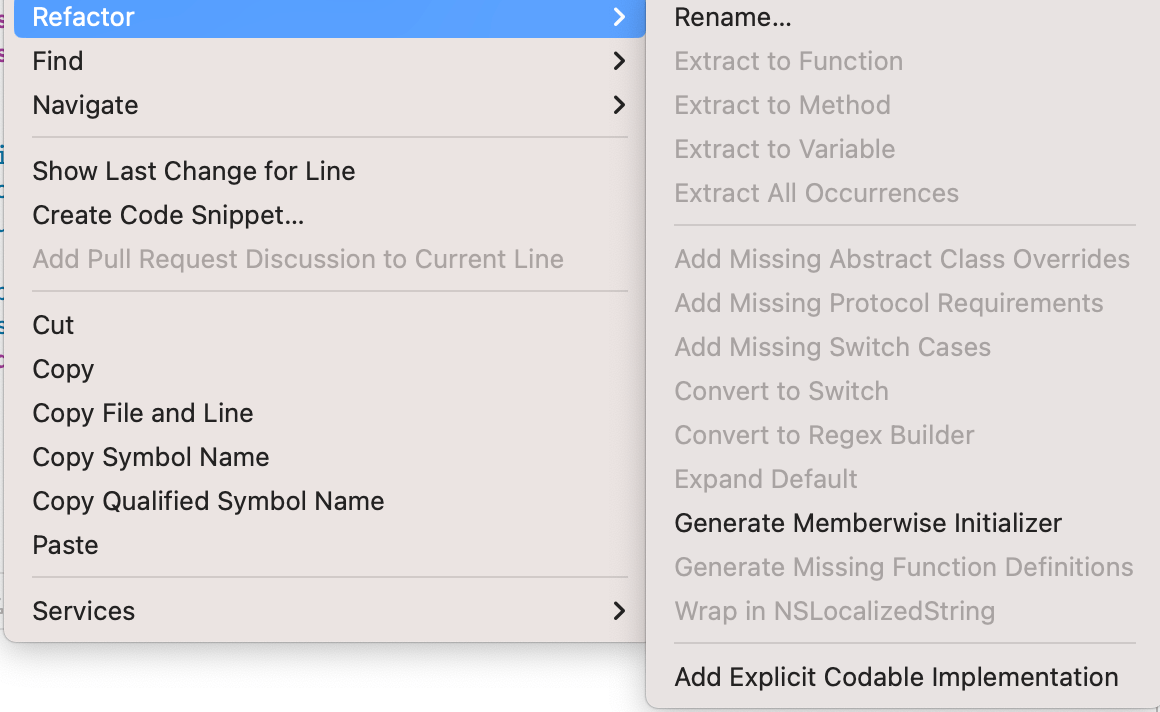Expand the Services submenu chevron
Viewport: 1160px width, 712px height.
[x=619, y=611]
